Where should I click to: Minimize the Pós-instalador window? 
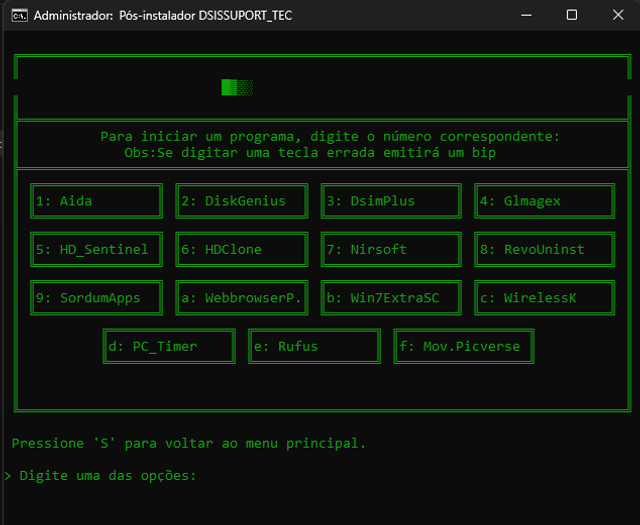pos(525,15)
